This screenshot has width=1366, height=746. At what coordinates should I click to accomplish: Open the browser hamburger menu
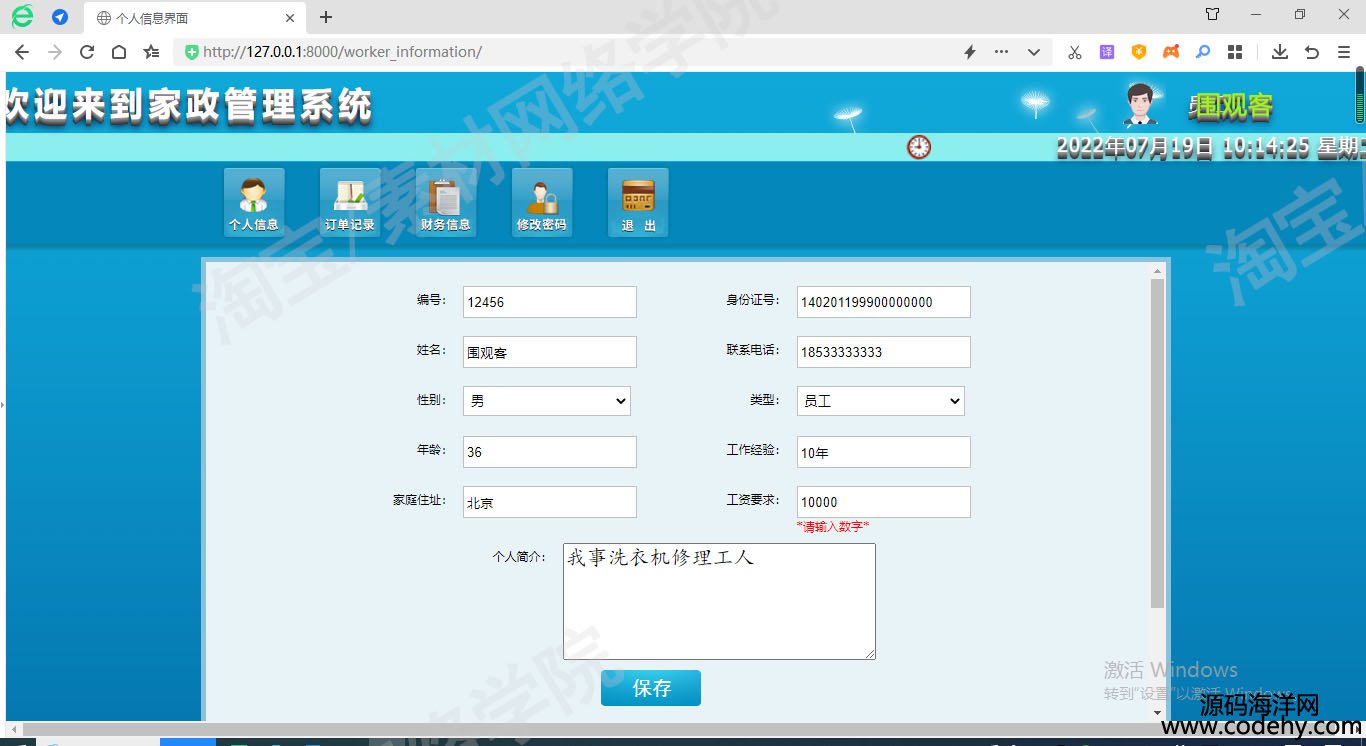[1344, 52]
